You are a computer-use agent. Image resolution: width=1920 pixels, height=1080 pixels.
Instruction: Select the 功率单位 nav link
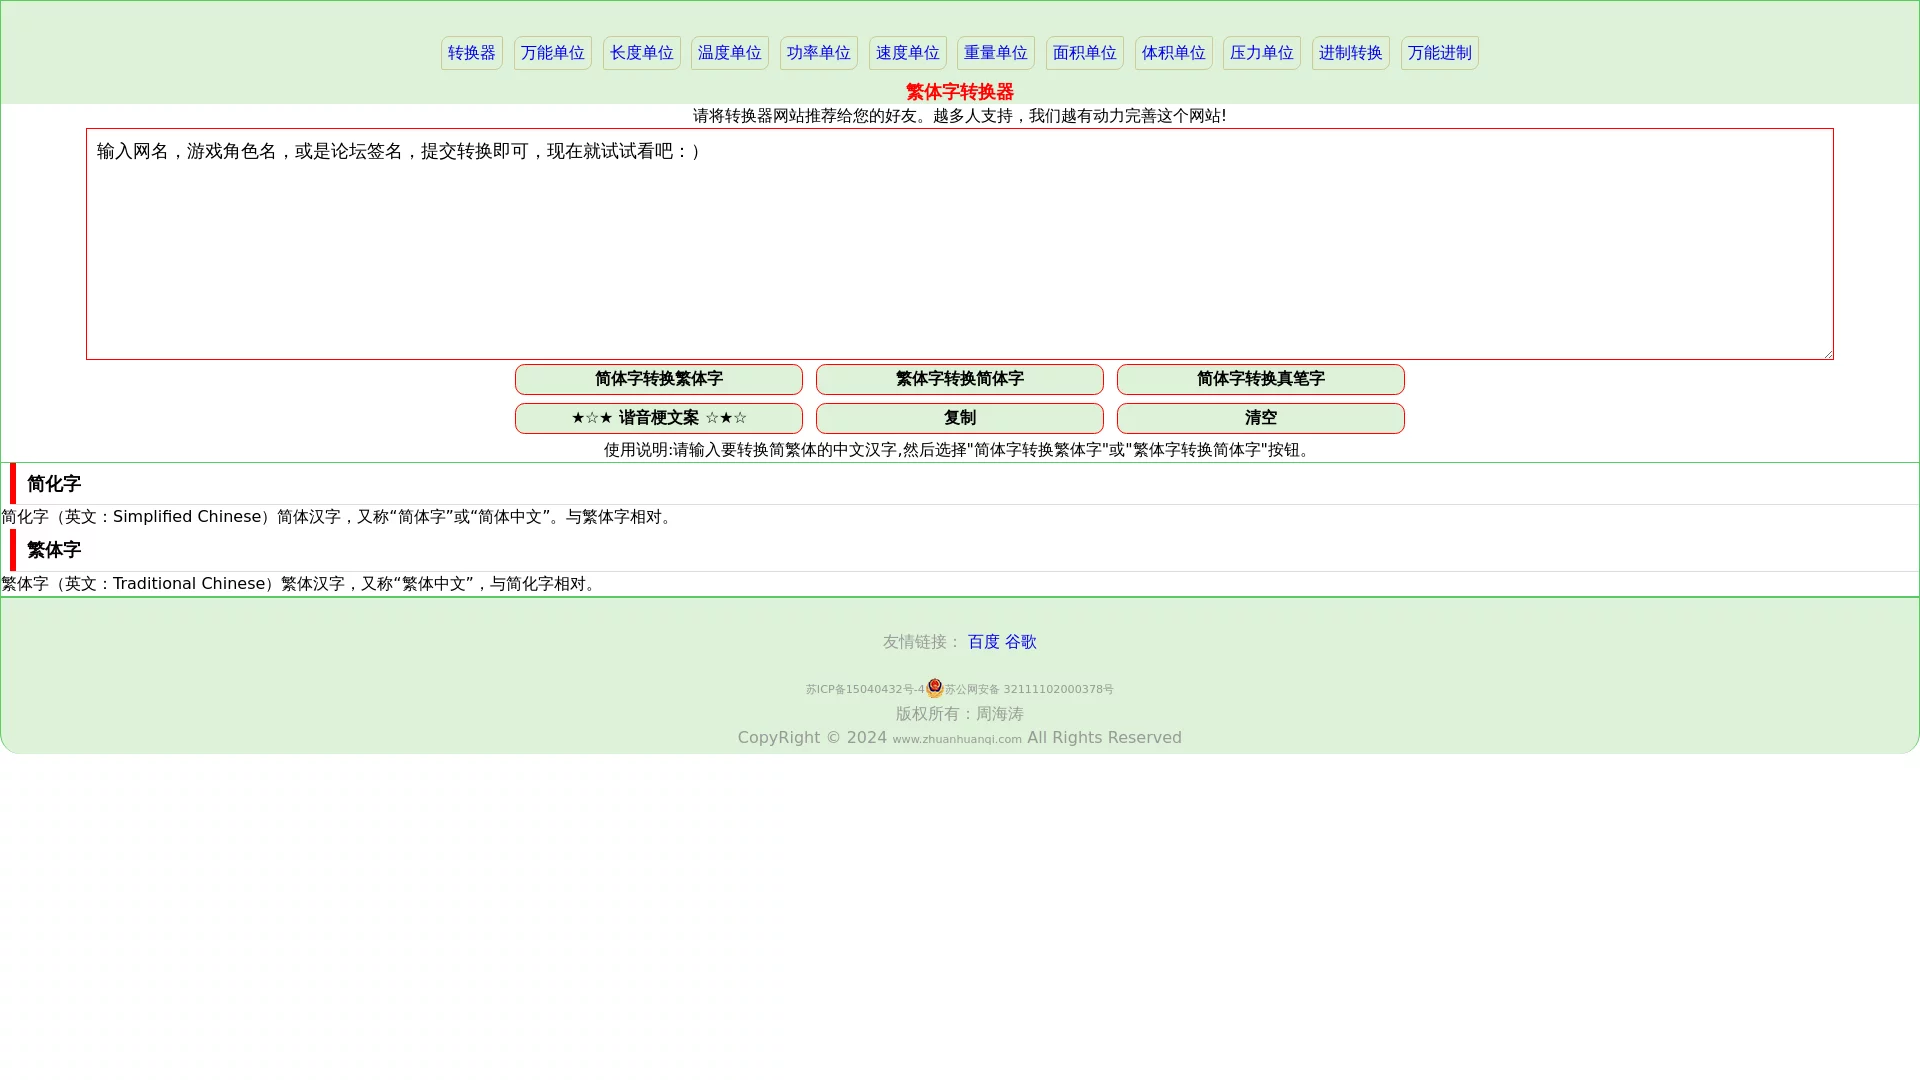click(818, 53)
